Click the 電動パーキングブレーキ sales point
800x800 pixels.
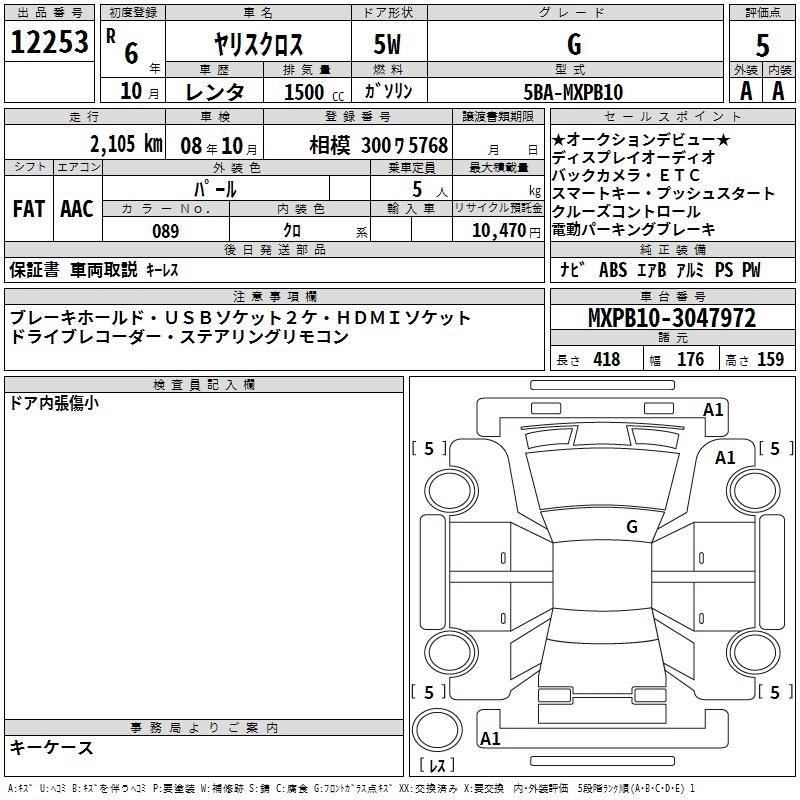[x=634, y=229]
